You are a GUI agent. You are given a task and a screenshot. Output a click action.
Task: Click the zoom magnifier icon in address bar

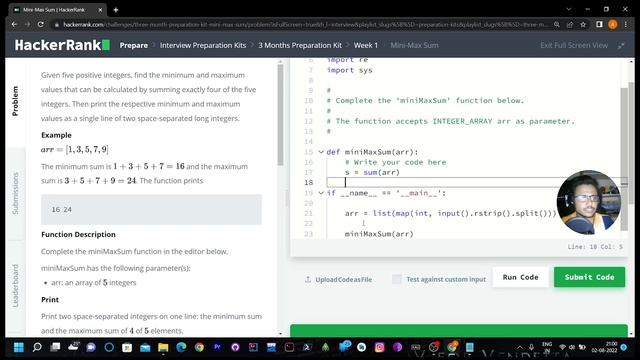pos(557,24)
